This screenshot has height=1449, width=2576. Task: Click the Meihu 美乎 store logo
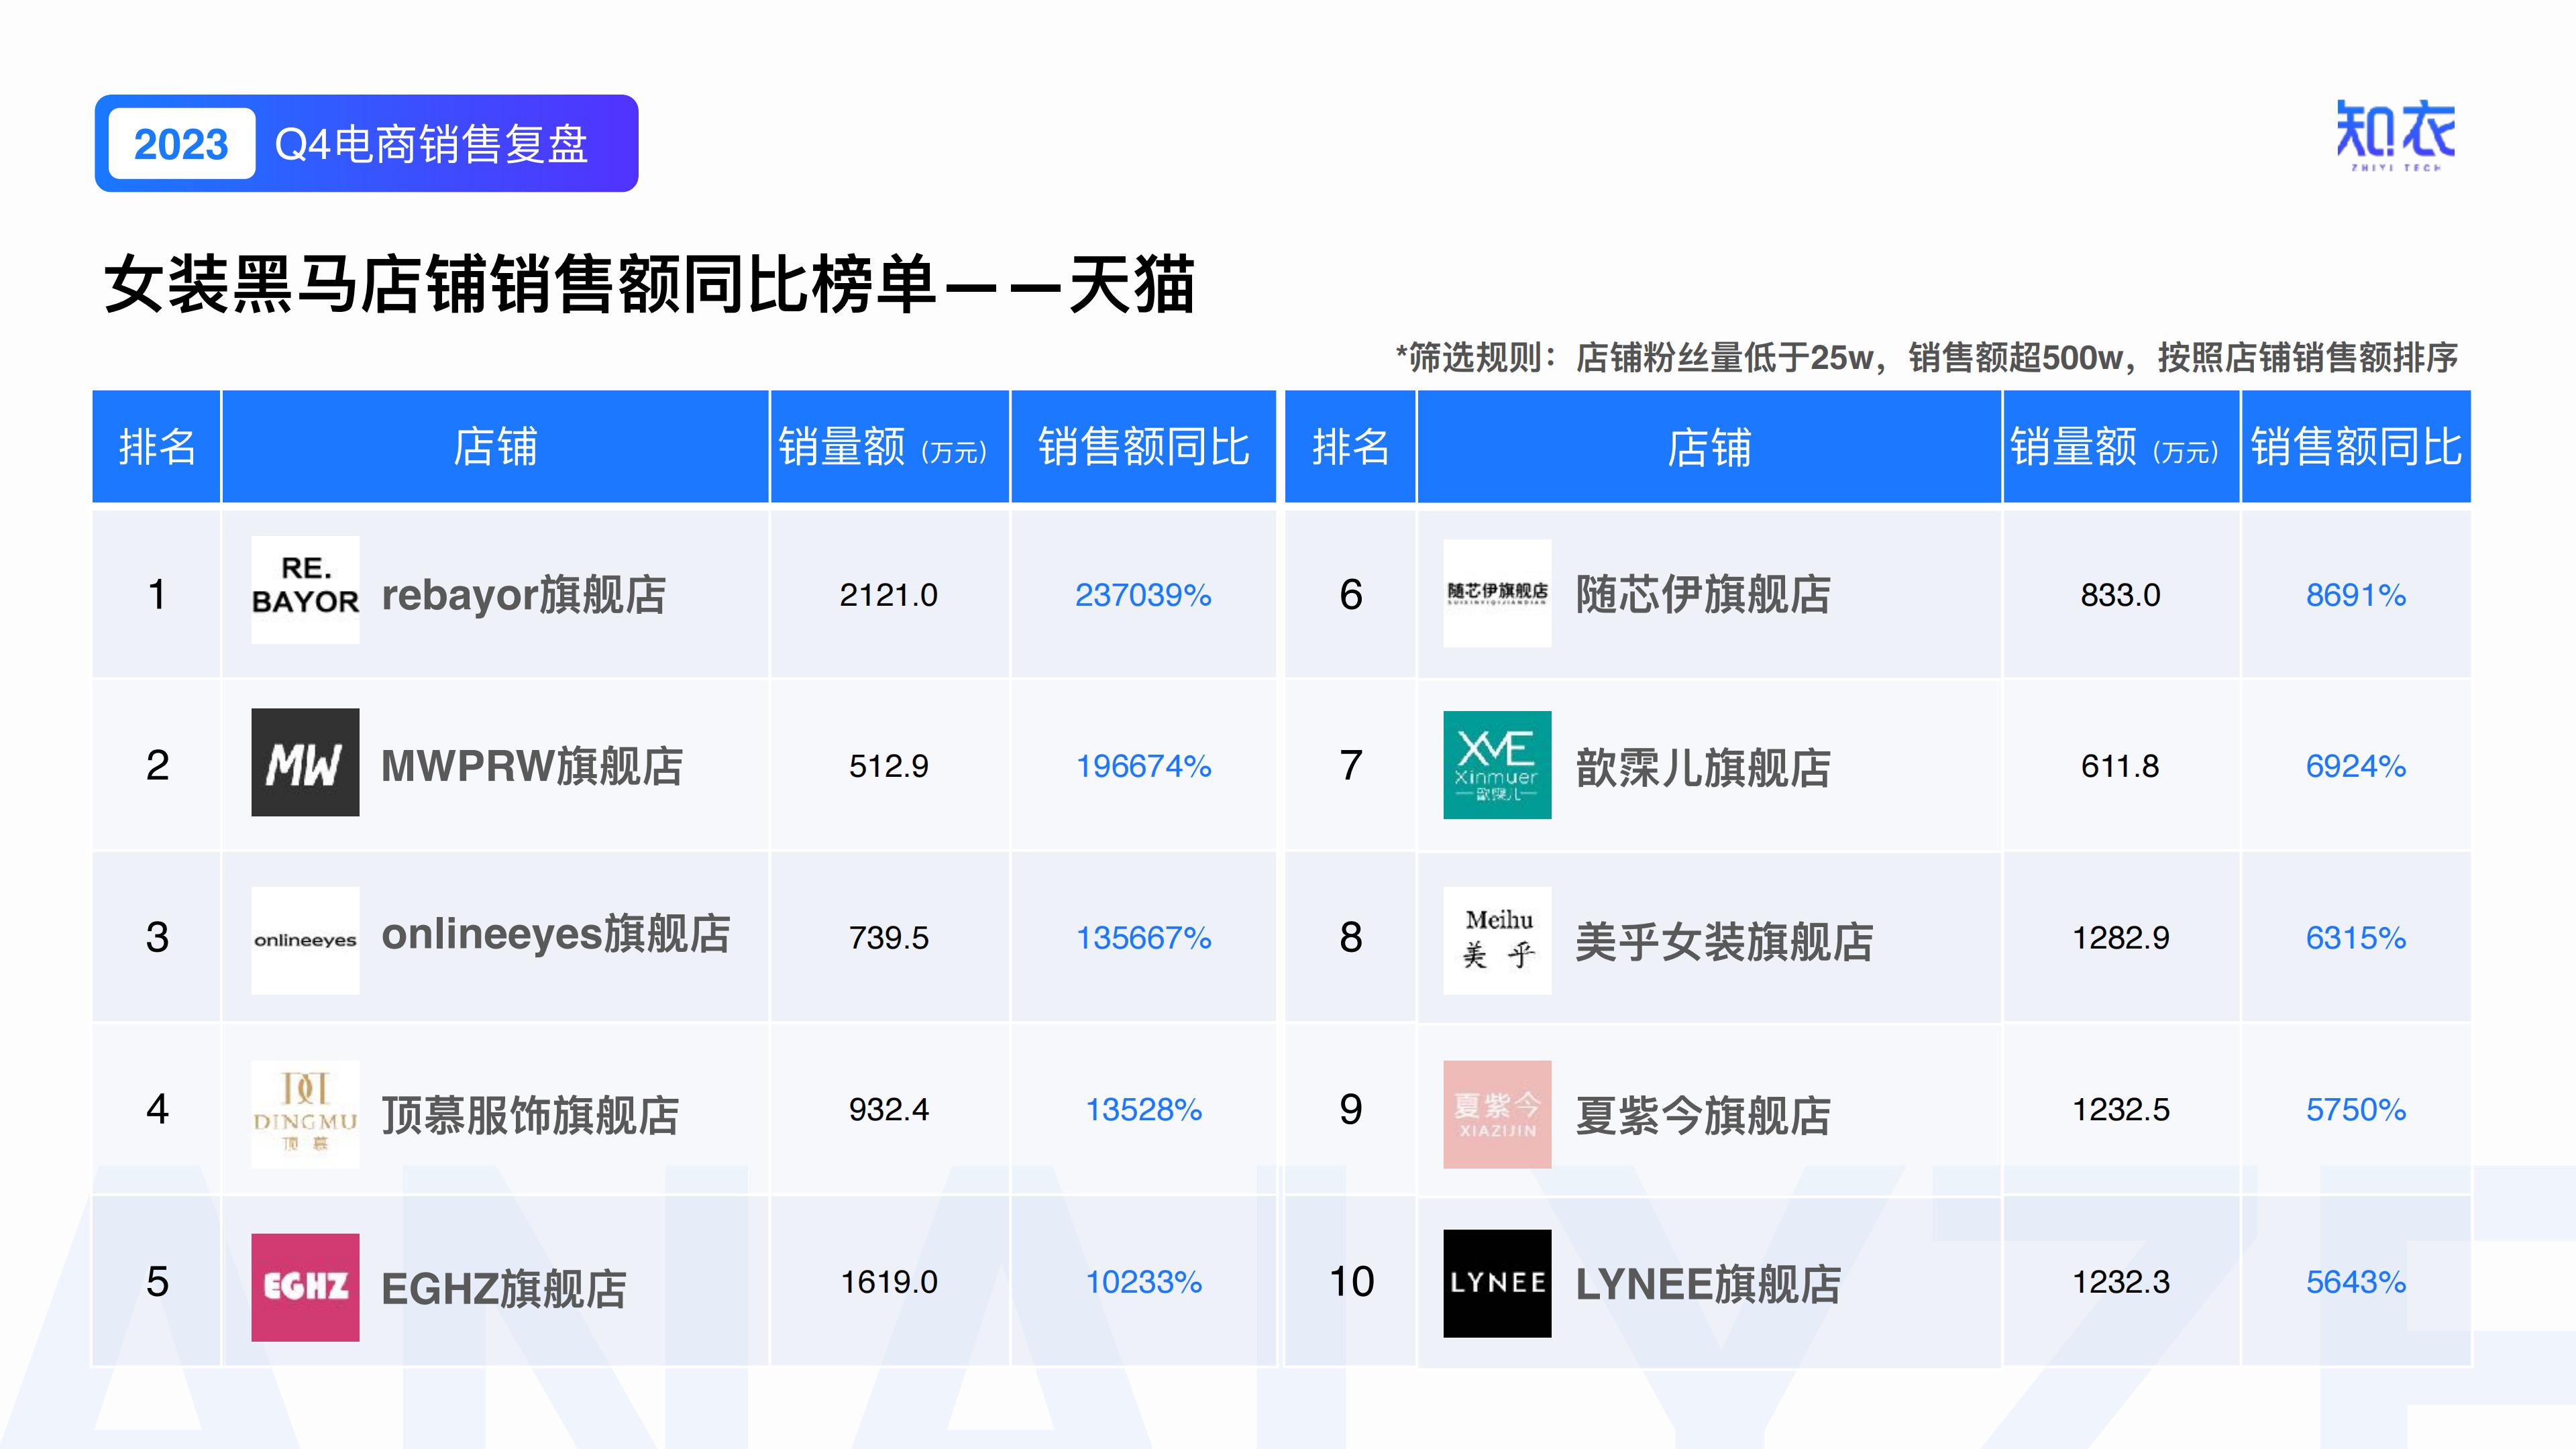pos(1497,940)
